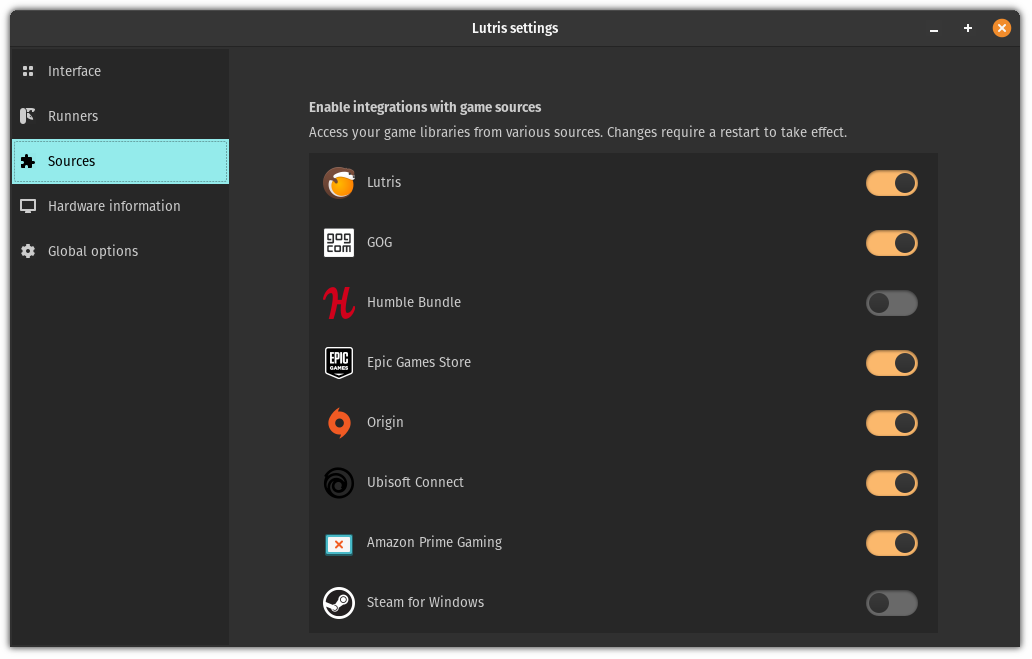Viewport: 1032px width, 659px height.
Task: Click the Ubisoft Connect icon
Action: click(339, 483)
